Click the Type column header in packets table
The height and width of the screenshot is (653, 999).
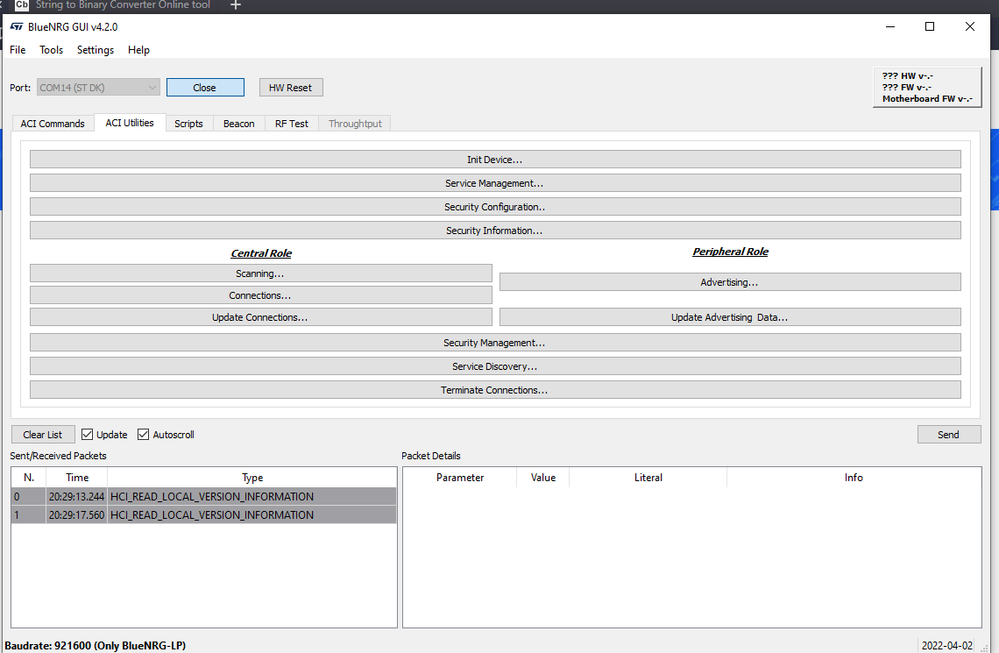(252, 477)
